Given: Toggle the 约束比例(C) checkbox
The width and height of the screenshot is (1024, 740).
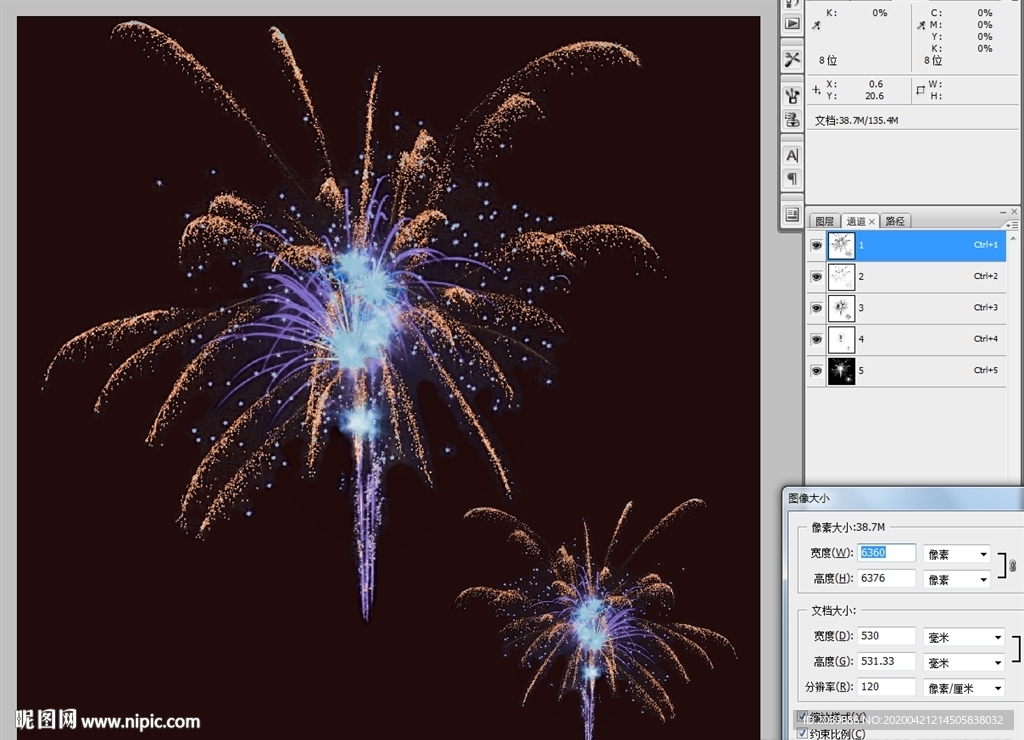Looking at the screenshot, I should (x=802, y=733).
